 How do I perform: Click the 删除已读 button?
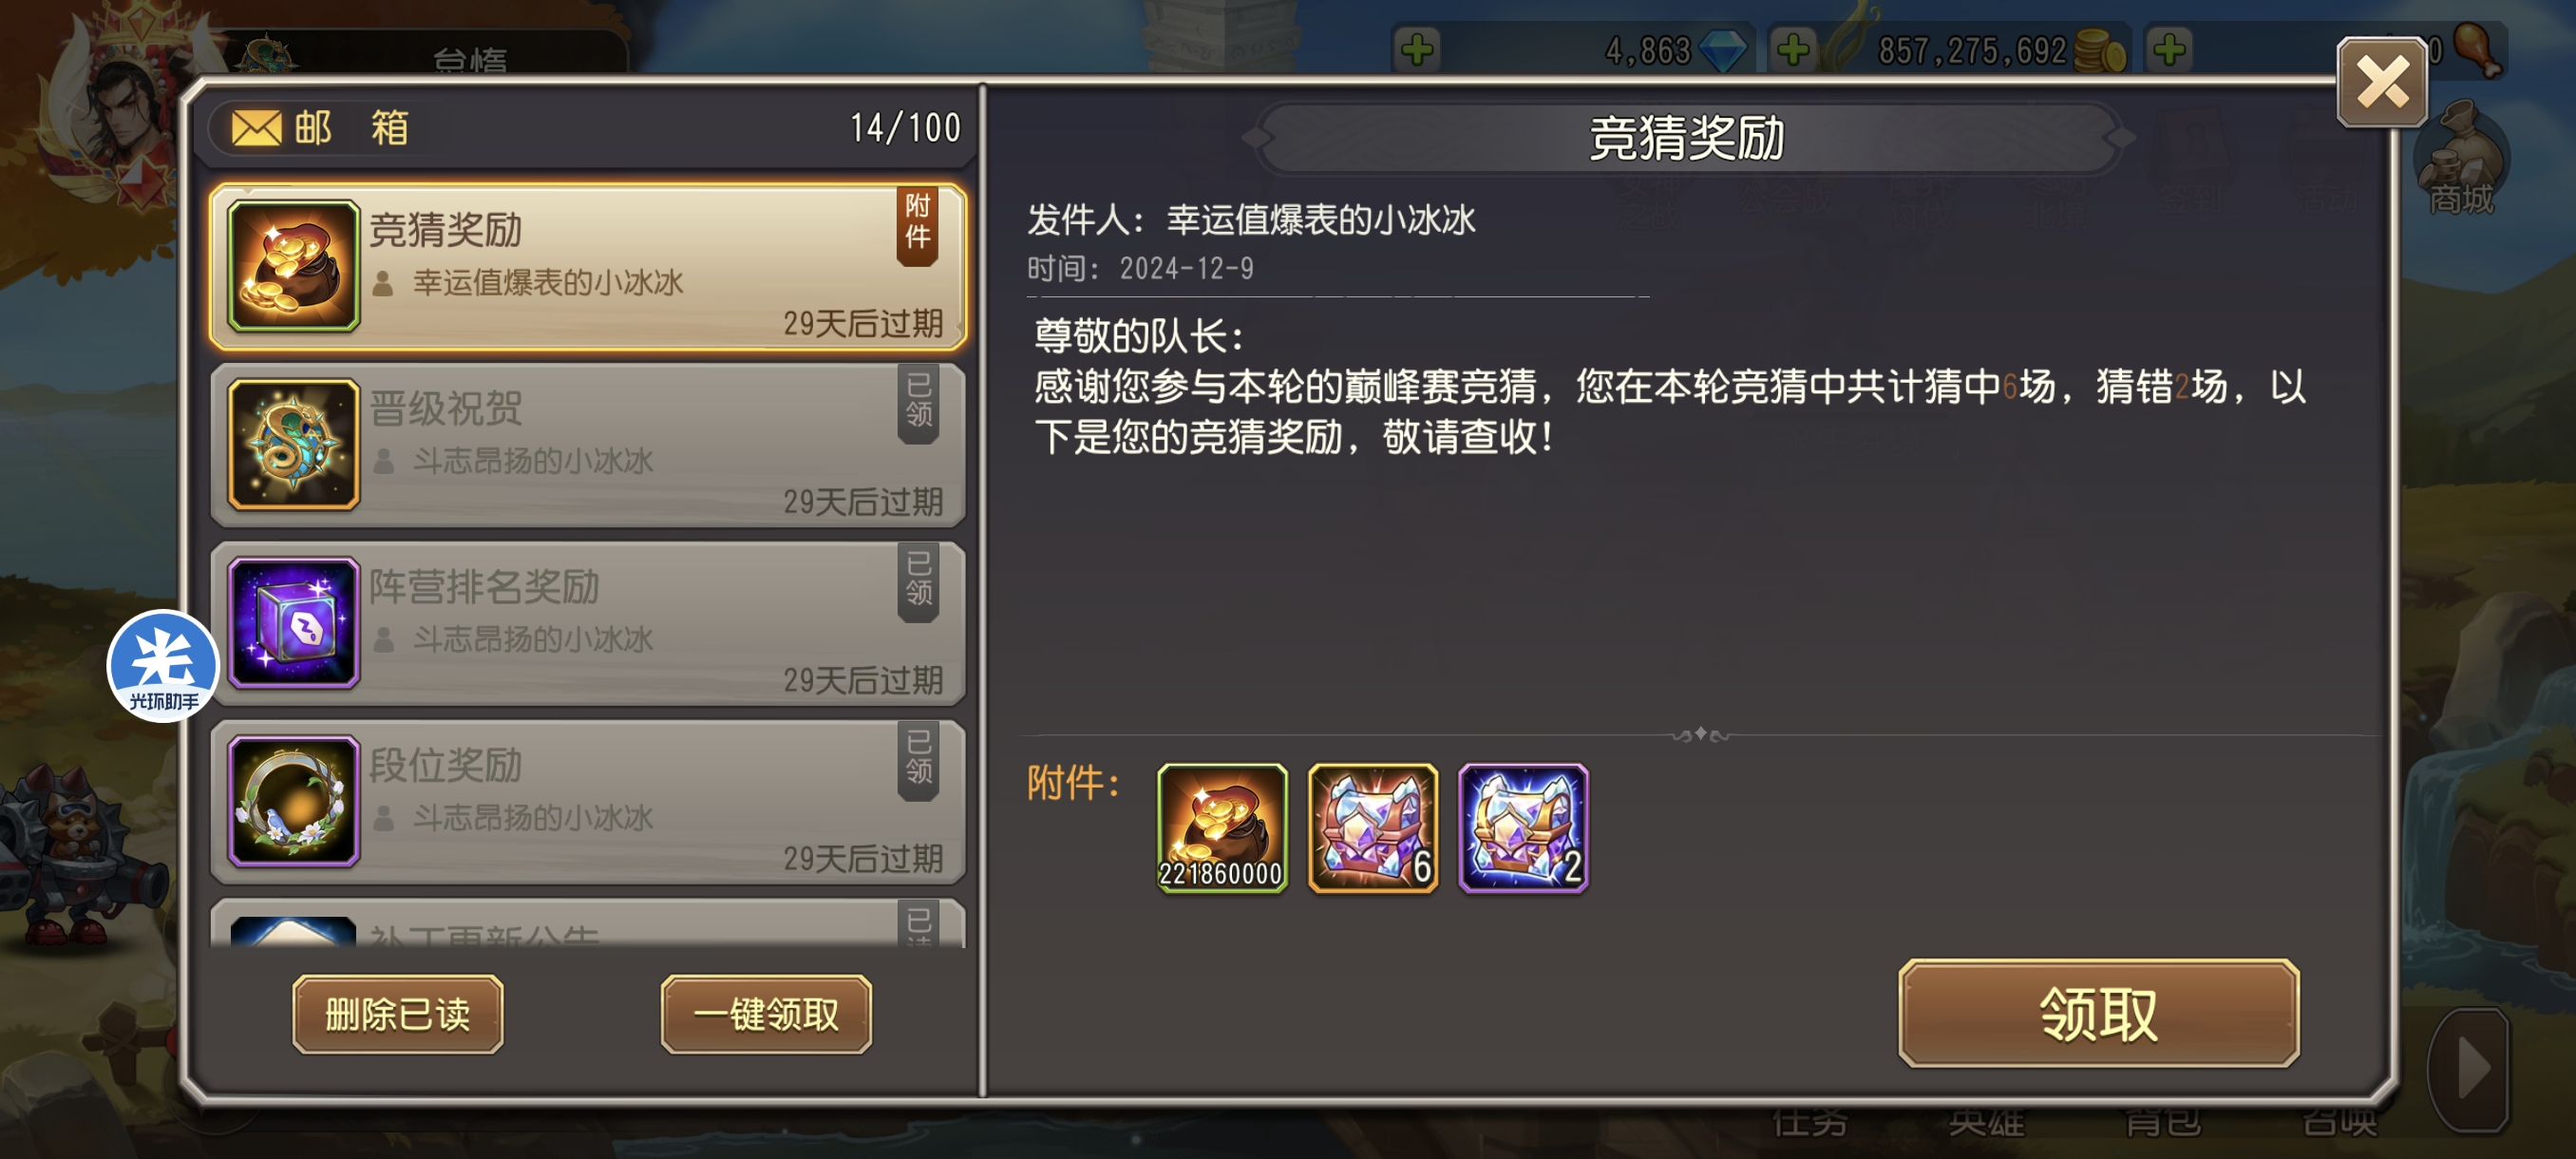pyautogui.click(x=398, y=1014)
